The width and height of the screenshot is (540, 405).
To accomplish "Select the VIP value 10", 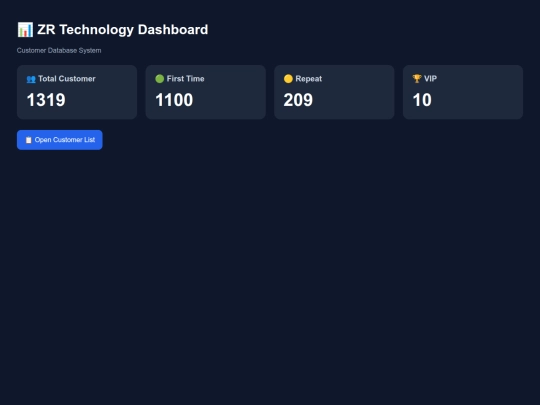I will pos(422,100).
